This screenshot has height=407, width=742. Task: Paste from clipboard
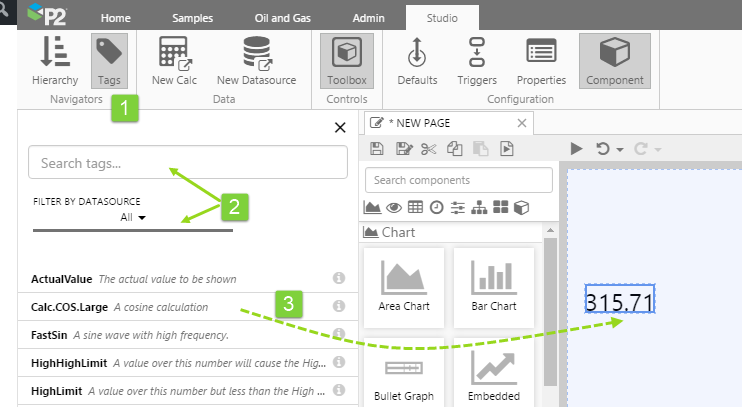click(x=480, y=149)
